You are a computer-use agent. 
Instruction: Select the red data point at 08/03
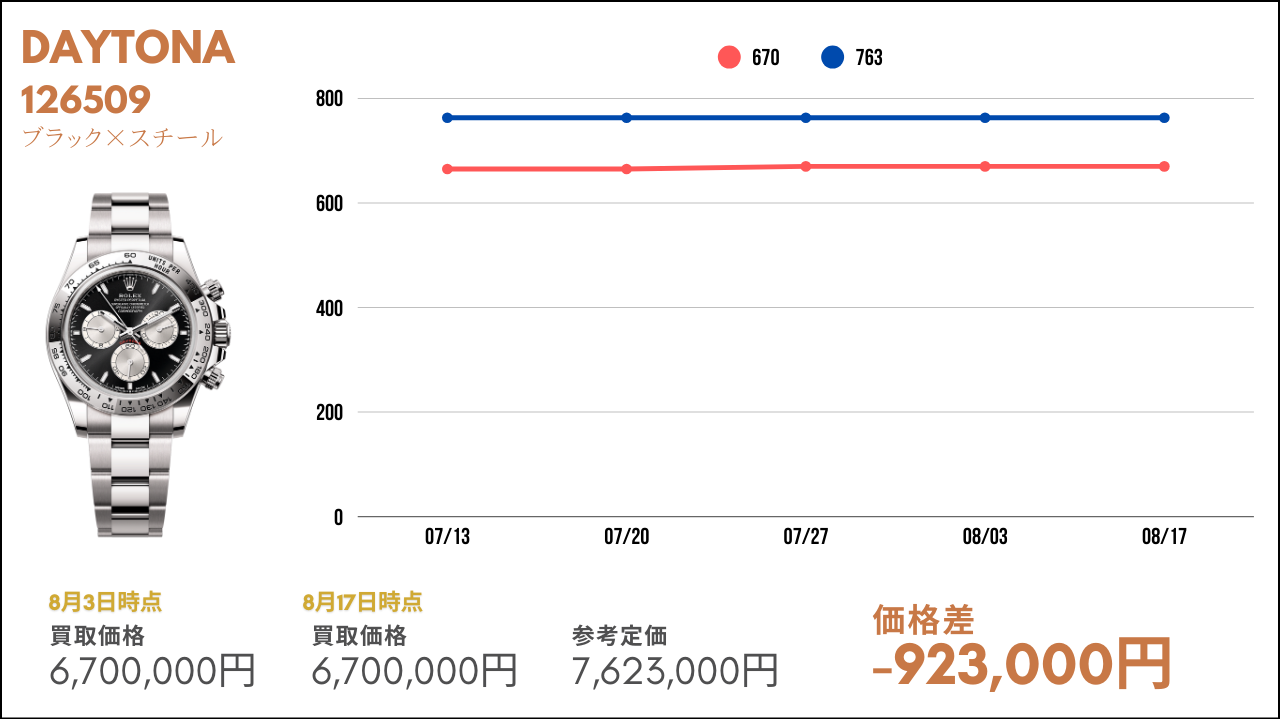pyautogui.click(x=985, y=166)
